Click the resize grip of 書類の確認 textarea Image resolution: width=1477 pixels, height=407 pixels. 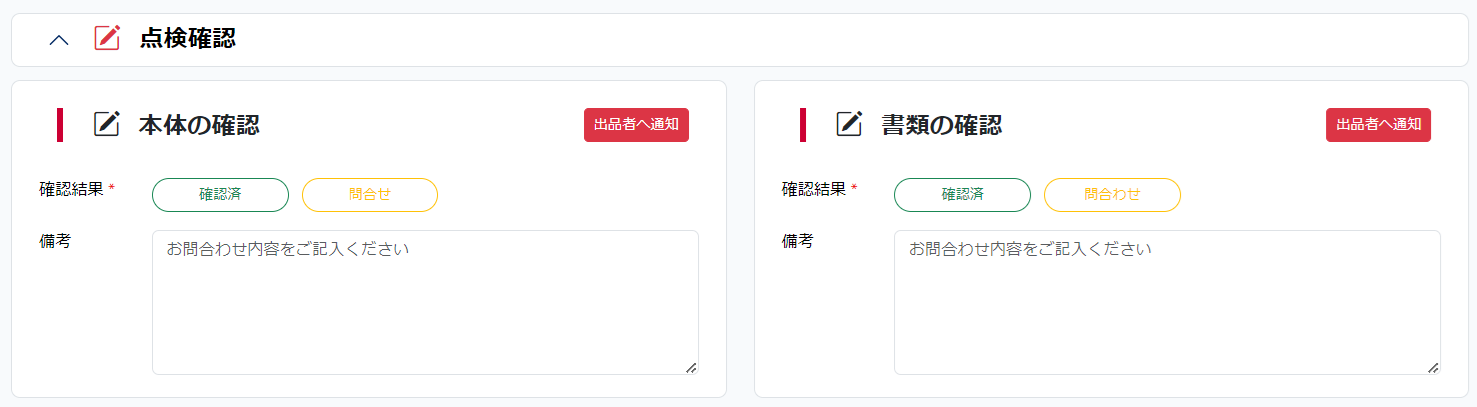pos(1433,368)
